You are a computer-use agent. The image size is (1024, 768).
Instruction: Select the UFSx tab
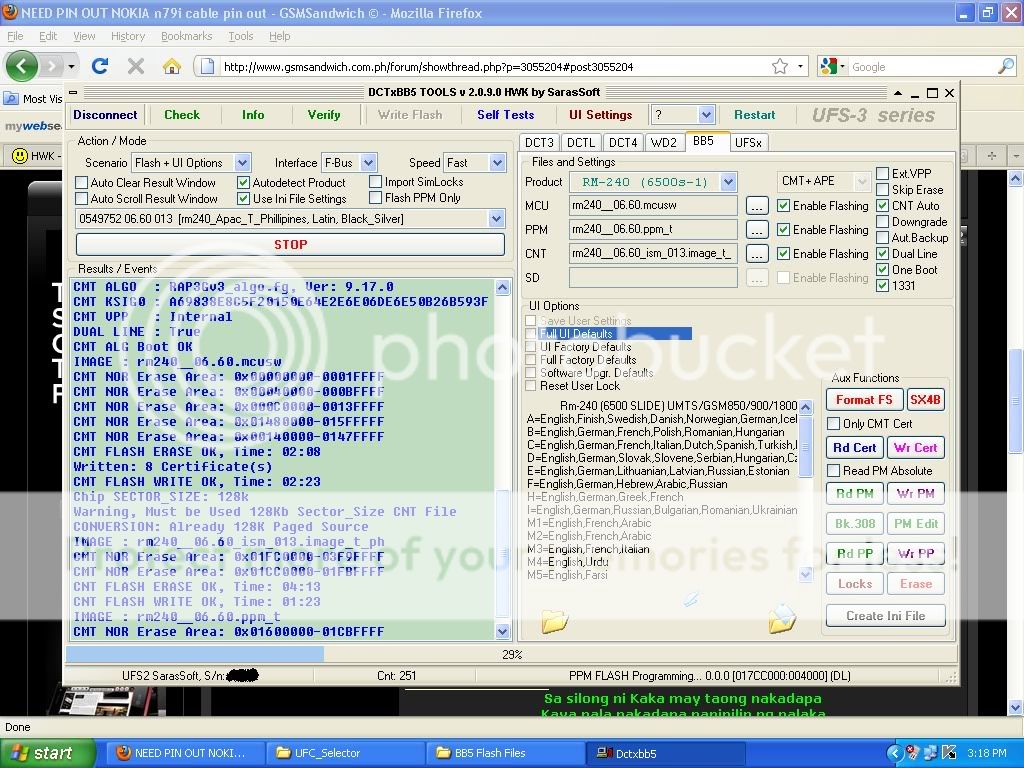point(748,142)
